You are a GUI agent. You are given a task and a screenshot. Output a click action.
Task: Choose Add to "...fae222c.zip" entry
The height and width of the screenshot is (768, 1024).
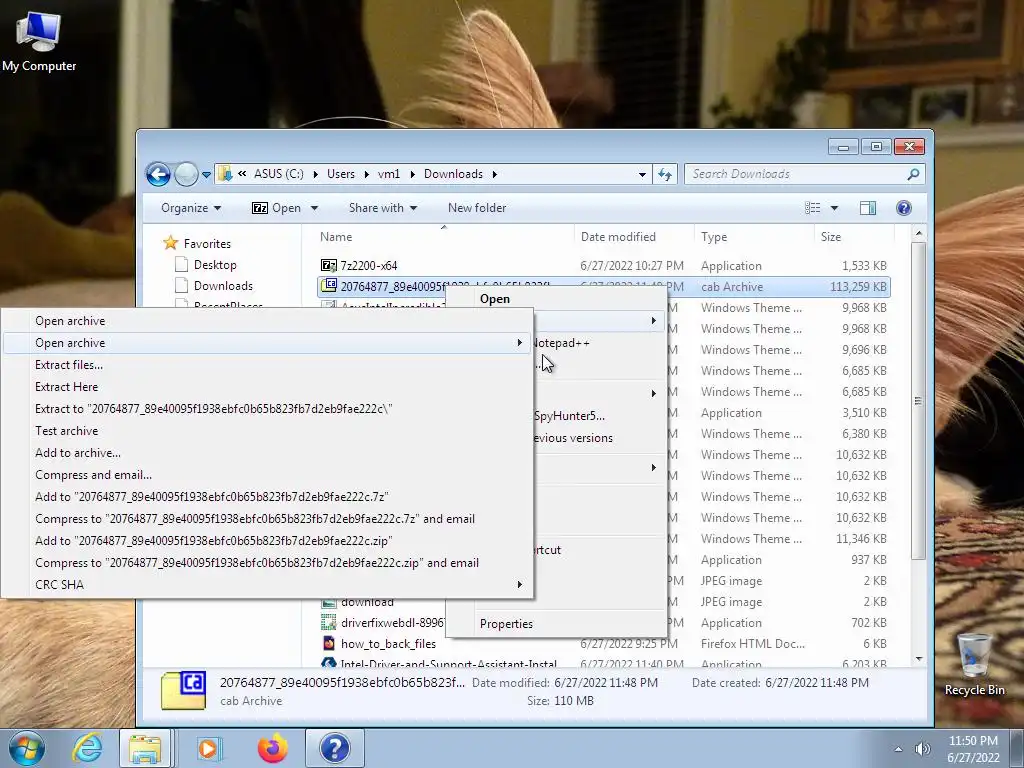coord(267,541)
